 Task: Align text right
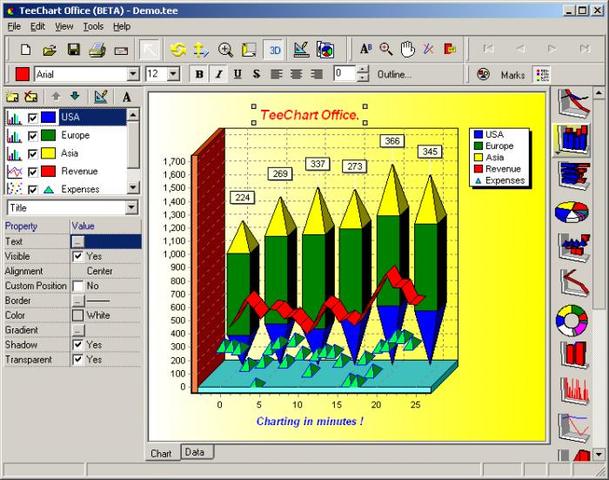(317, 74)
